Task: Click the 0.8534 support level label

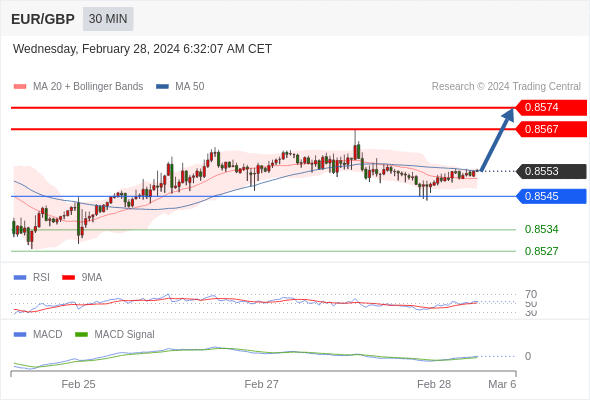Action: click(x=541, y=229)
